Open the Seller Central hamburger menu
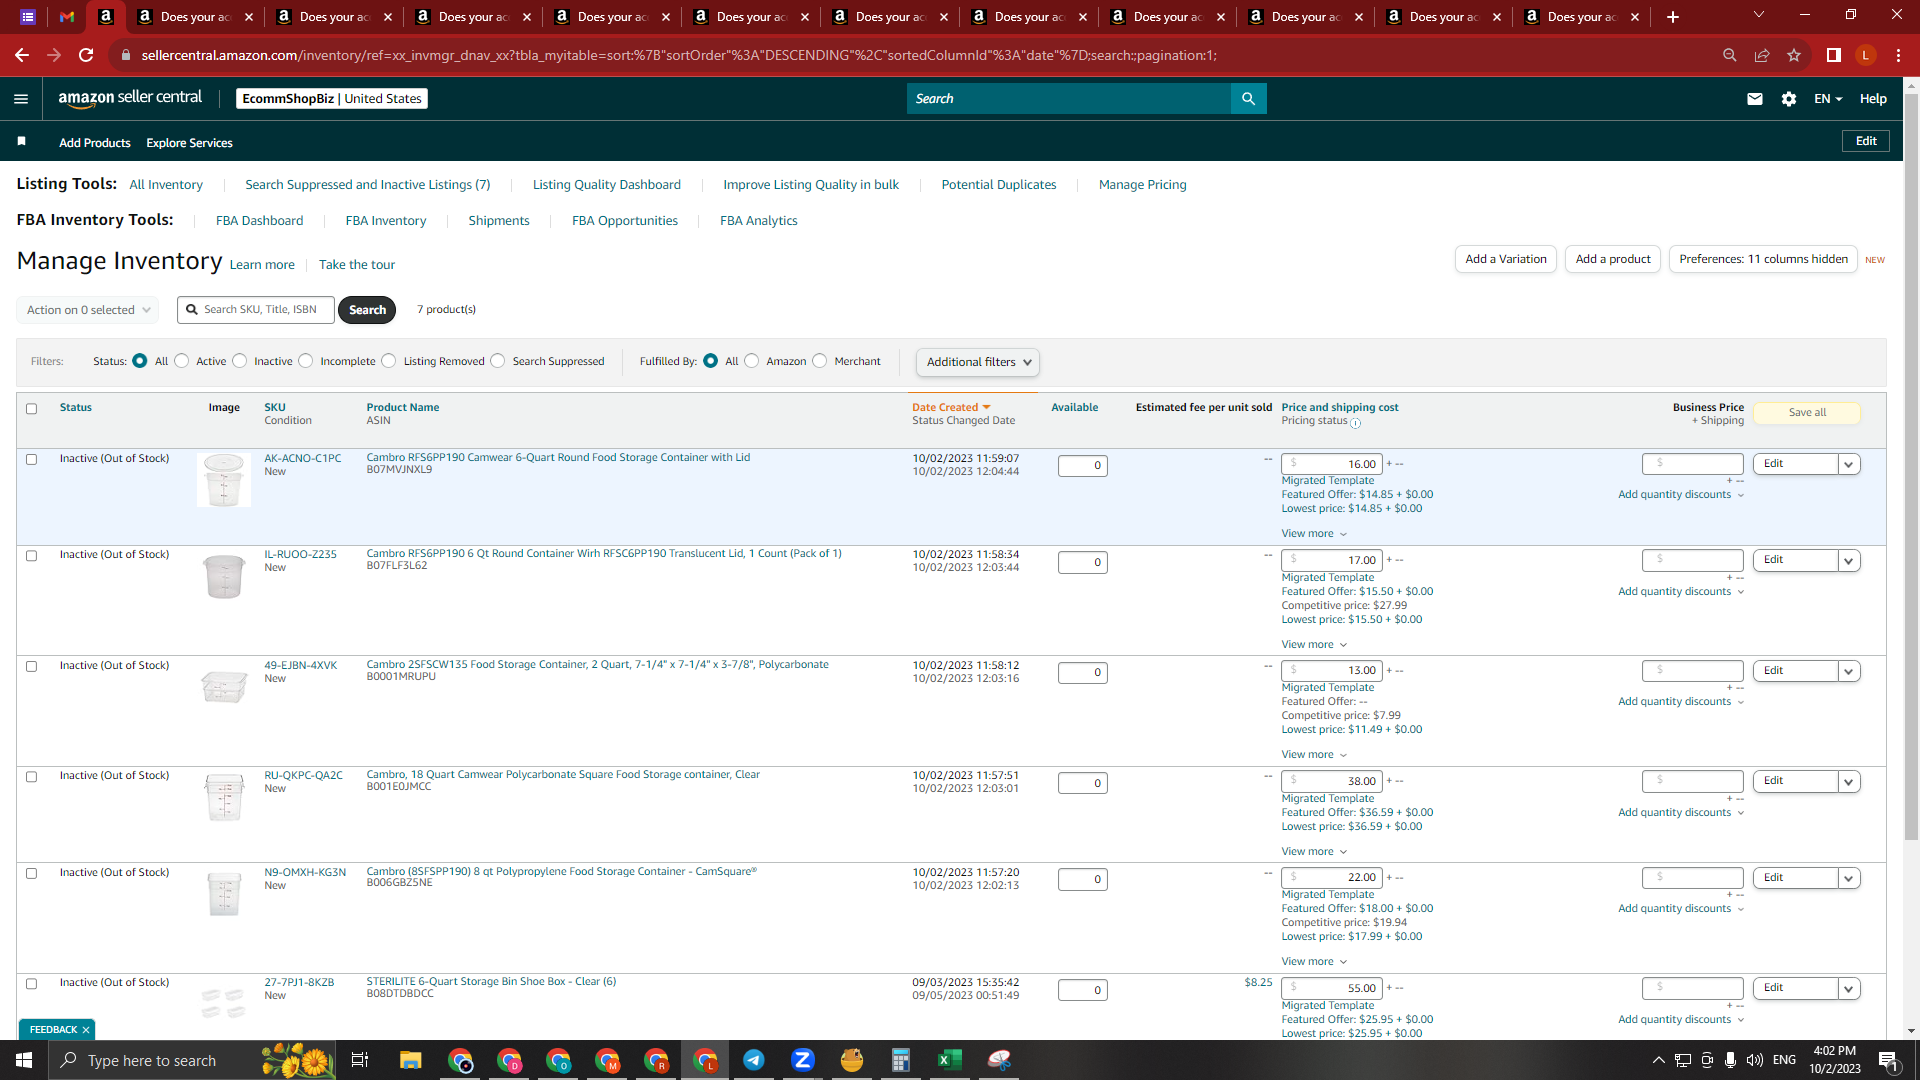 pyautogui.click(x=21, y=99)
